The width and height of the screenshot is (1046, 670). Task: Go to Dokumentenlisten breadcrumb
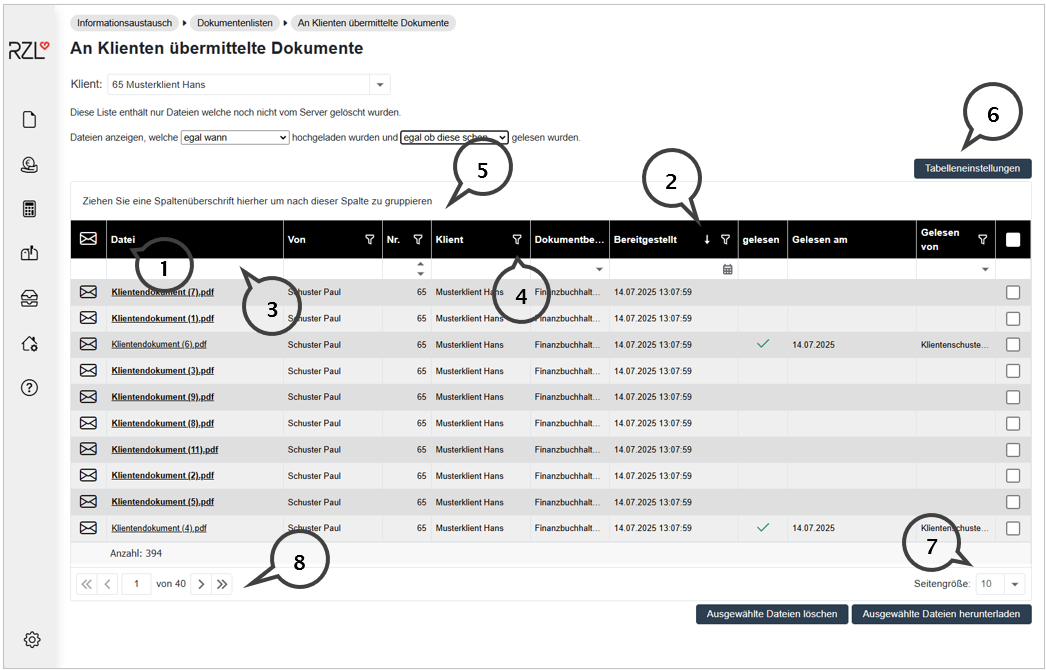(x=237, y=22)
